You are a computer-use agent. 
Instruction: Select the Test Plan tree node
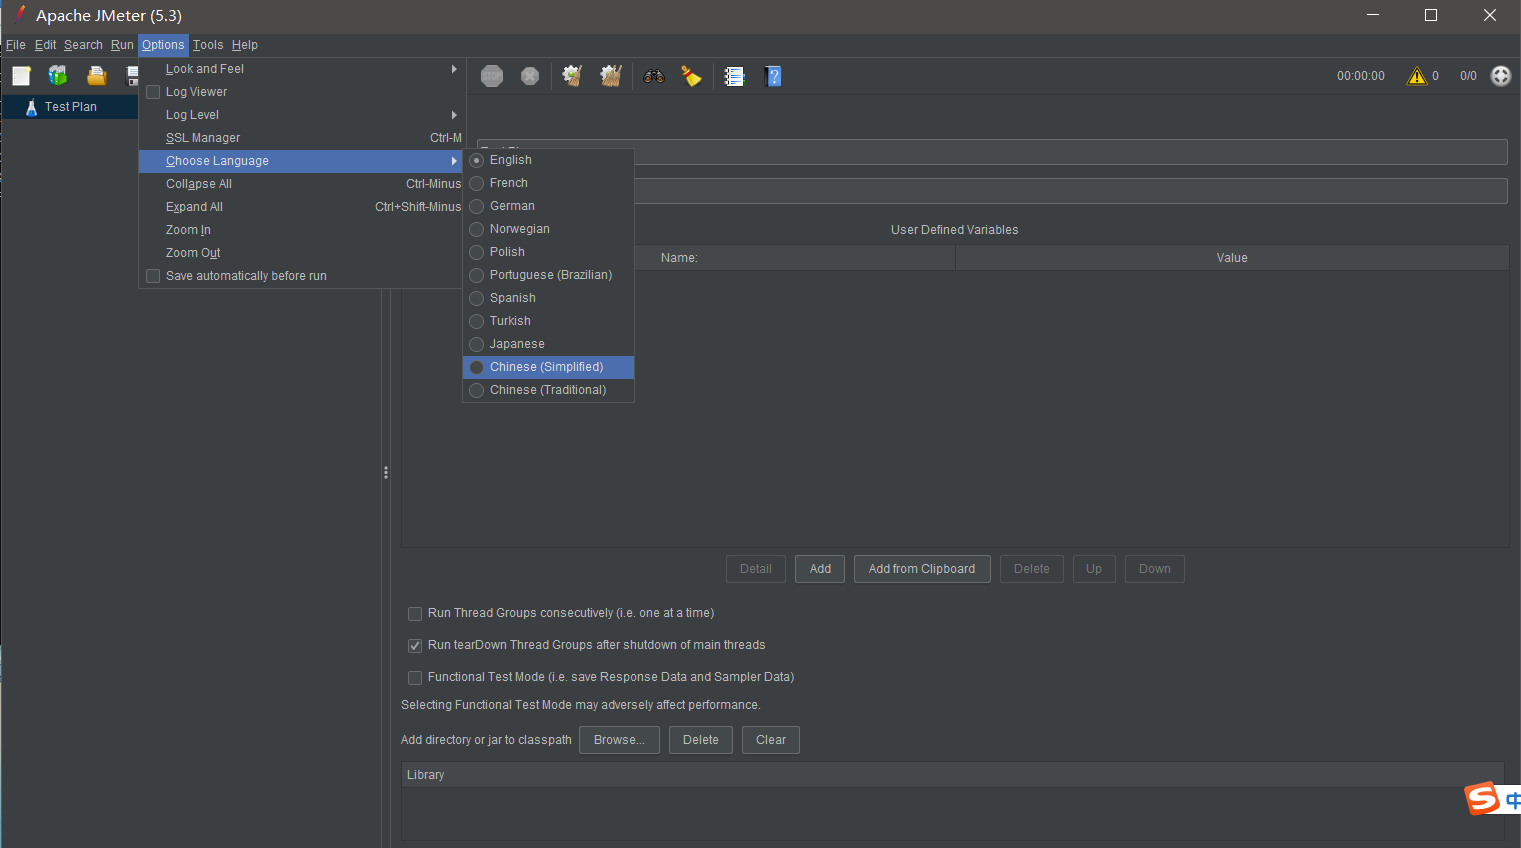(71, 107)
